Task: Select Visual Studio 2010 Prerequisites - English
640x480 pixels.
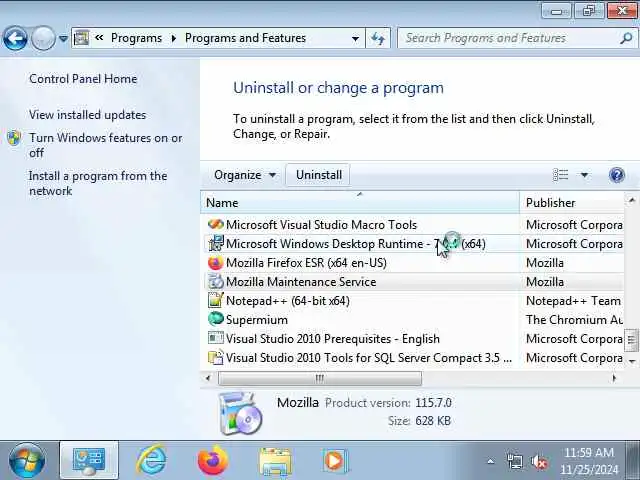Action: point(412,339)
